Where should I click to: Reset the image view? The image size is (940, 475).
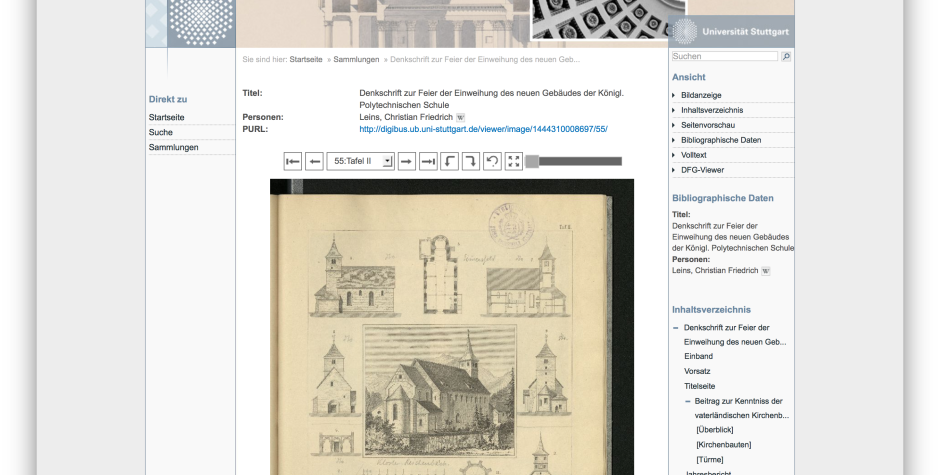492,161
